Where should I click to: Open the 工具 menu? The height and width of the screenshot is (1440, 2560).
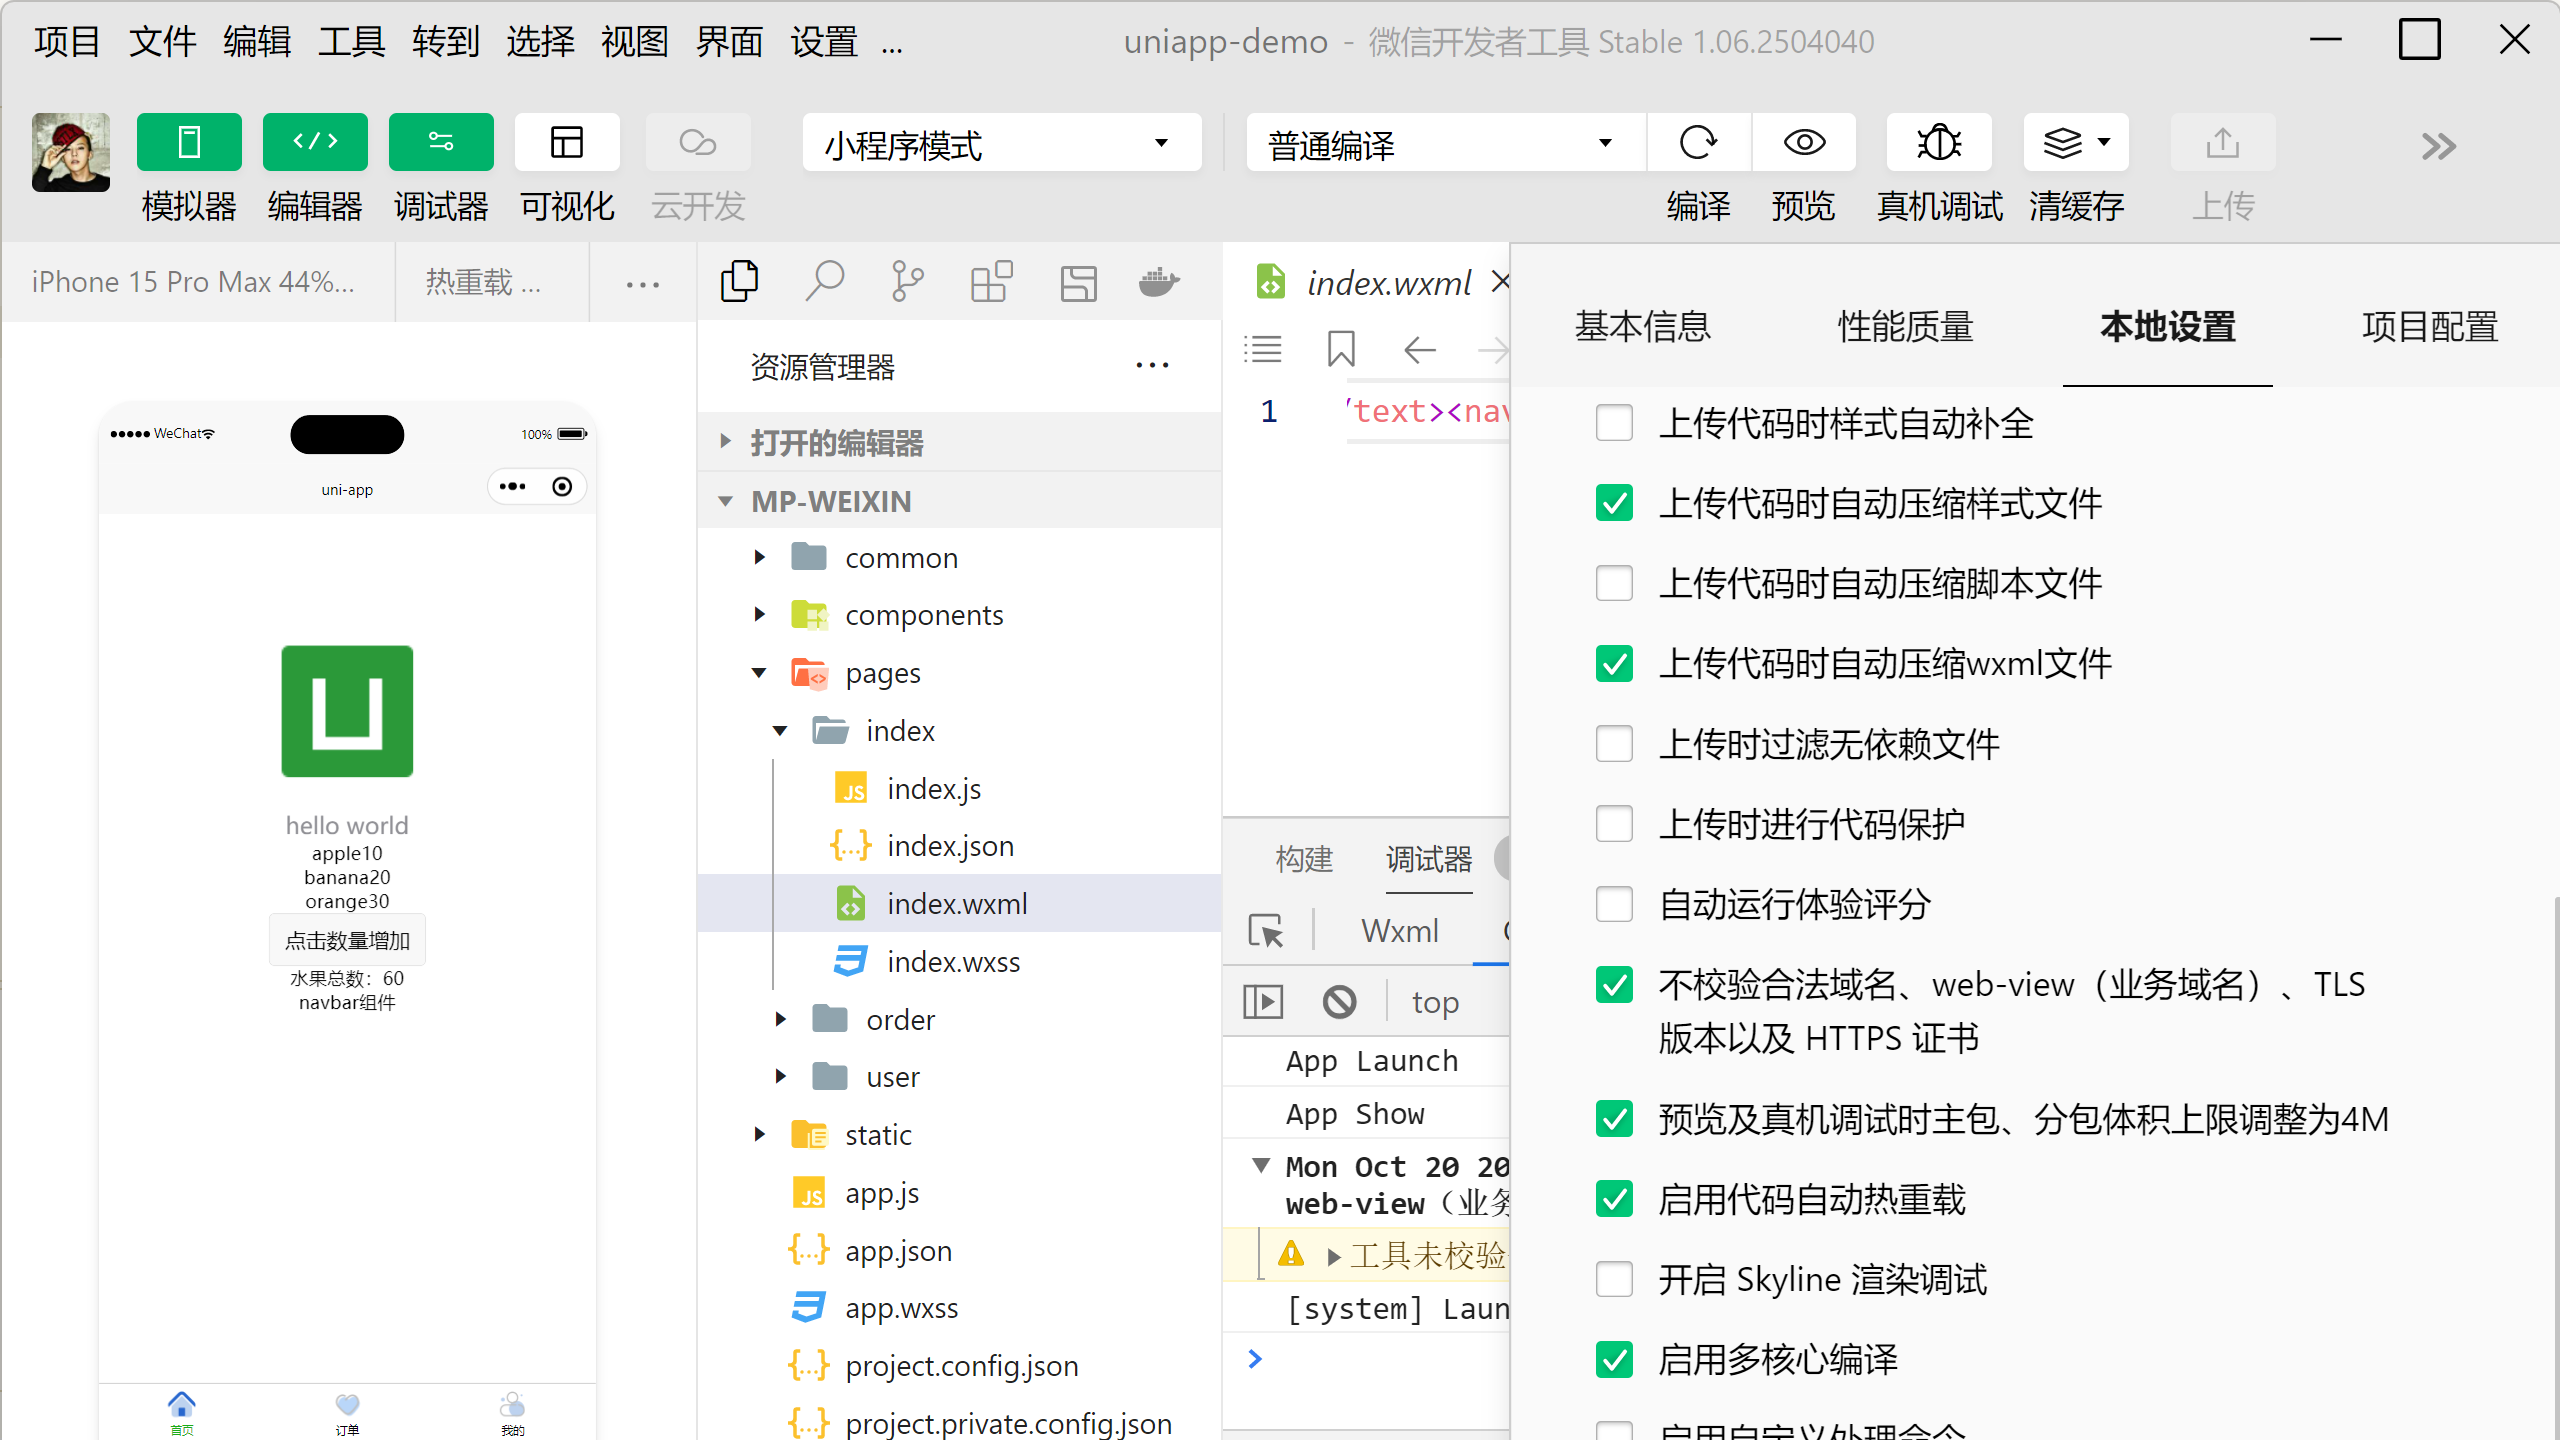click(x=351, y=42)
